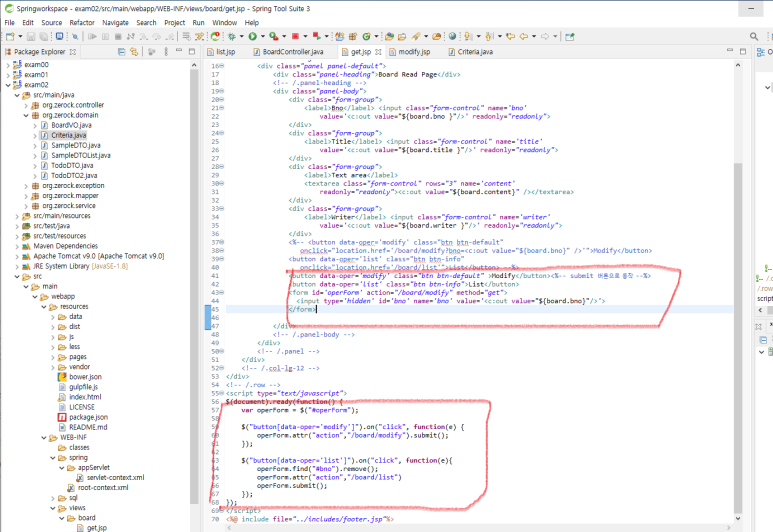Click the Open Type icon
The width and height of the screenshot is (773, 532).
click(389, 36)
